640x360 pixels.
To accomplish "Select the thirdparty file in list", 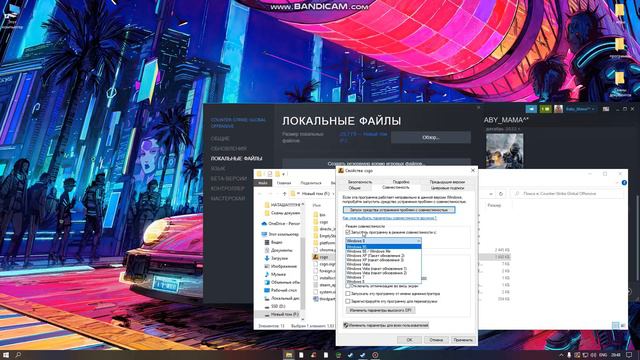I will (324, 299).
